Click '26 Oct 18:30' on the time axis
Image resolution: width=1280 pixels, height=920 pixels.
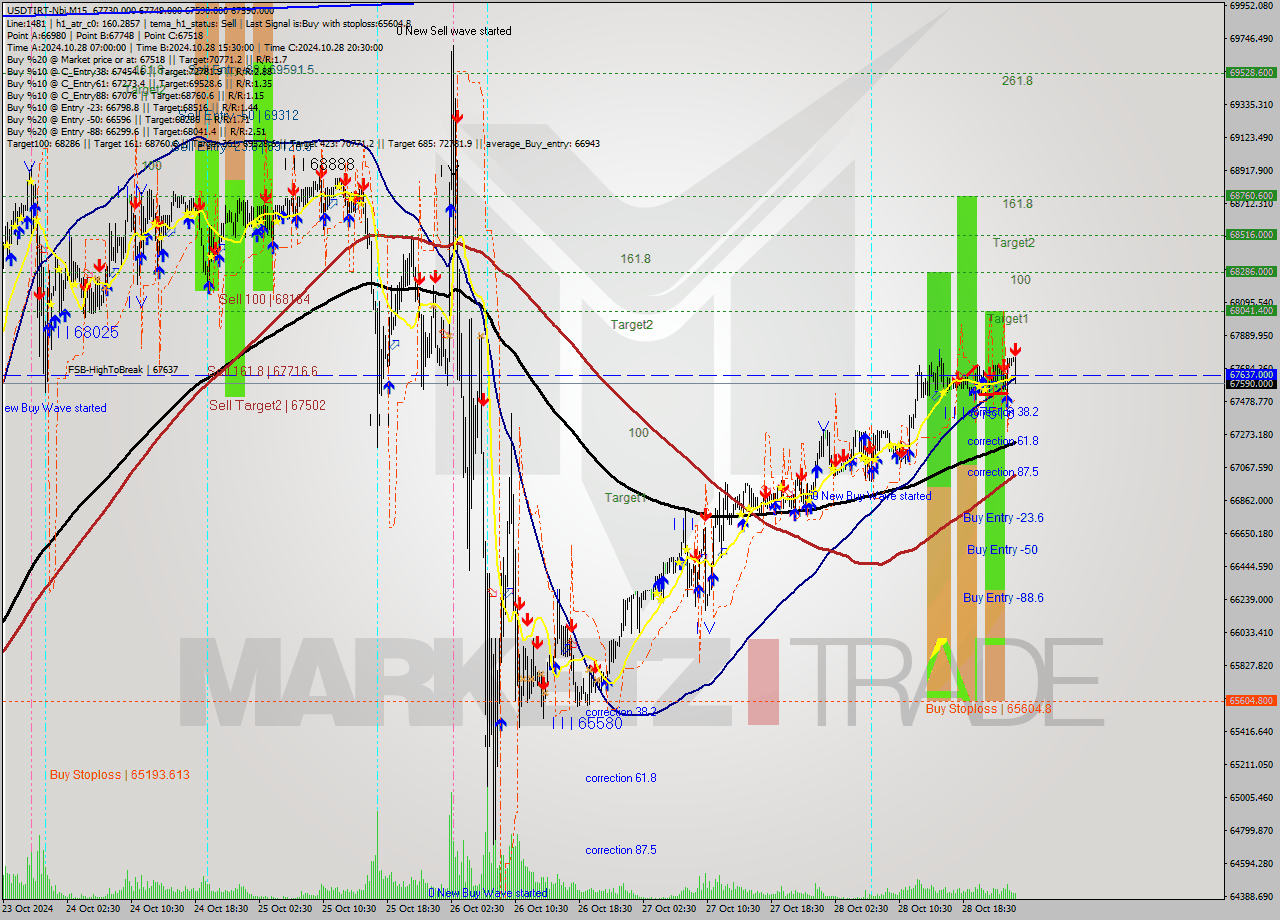click(604, 909)
